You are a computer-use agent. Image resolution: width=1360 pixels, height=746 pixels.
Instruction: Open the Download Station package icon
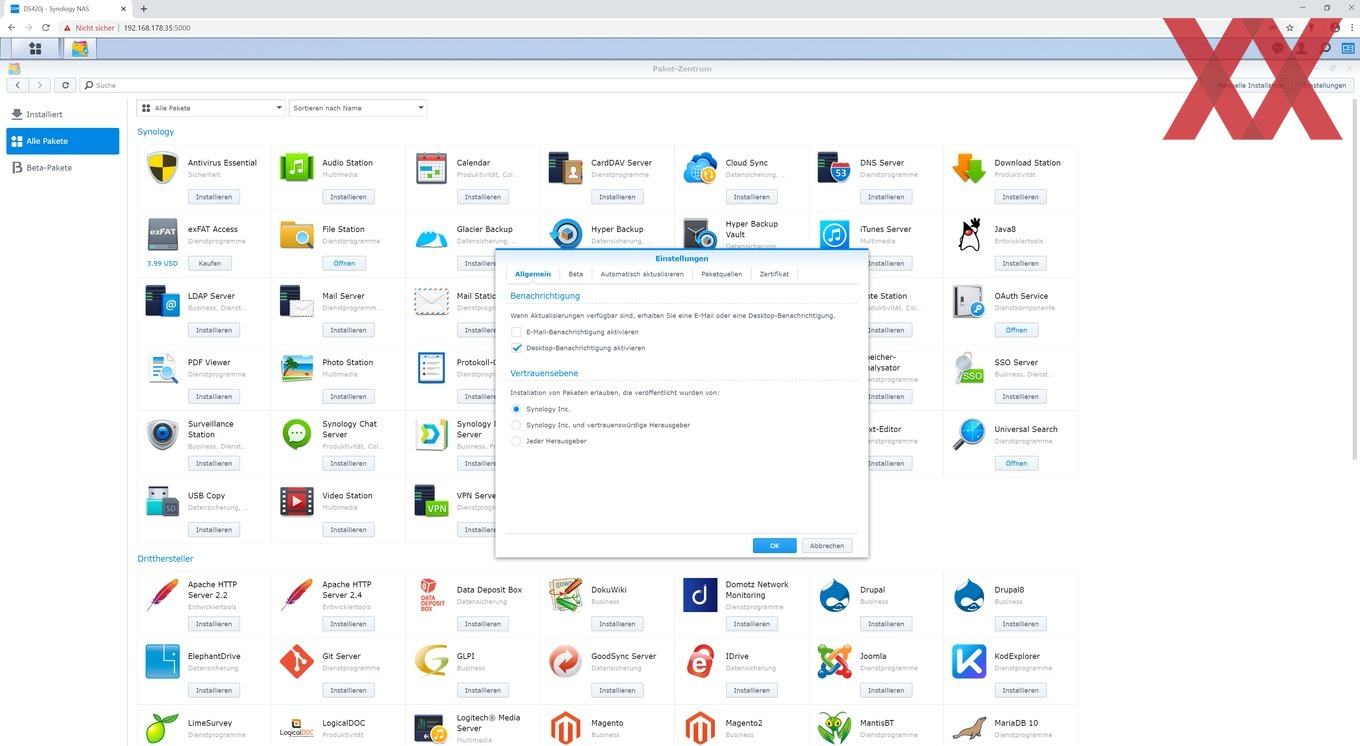click(x=969, y=168)
